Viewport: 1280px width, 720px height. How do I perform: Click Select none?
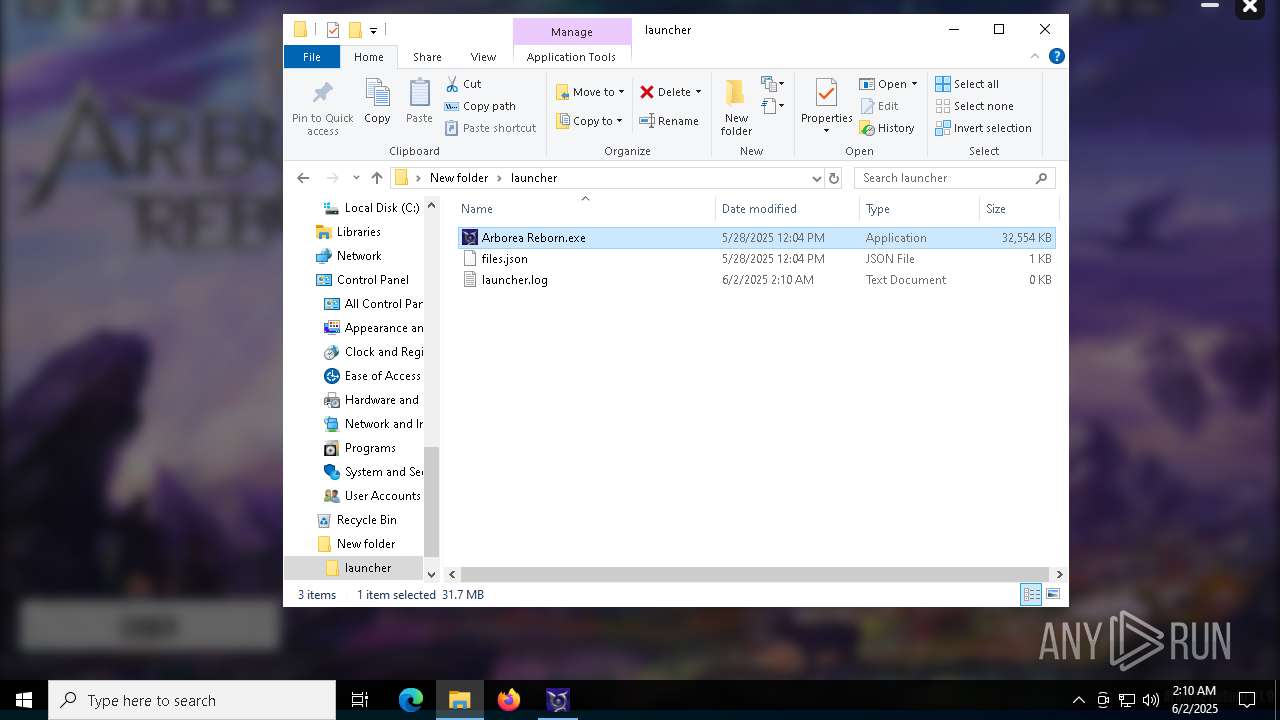974,106
